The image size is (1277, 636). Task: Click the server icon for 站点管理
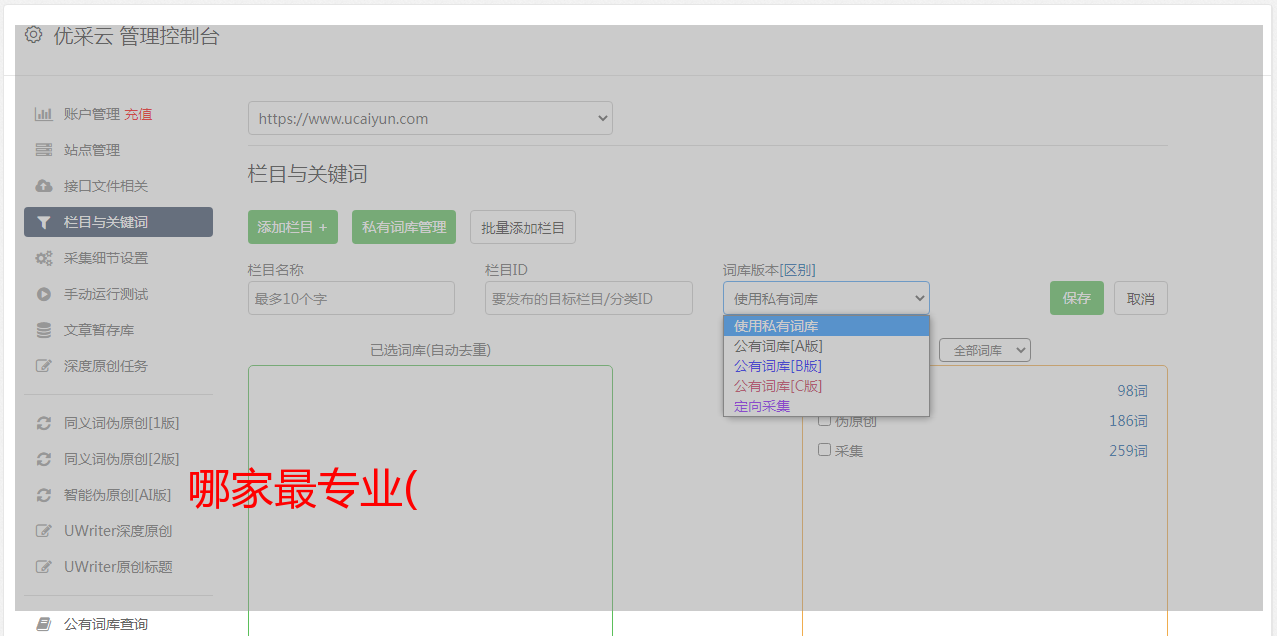[43, 150]
